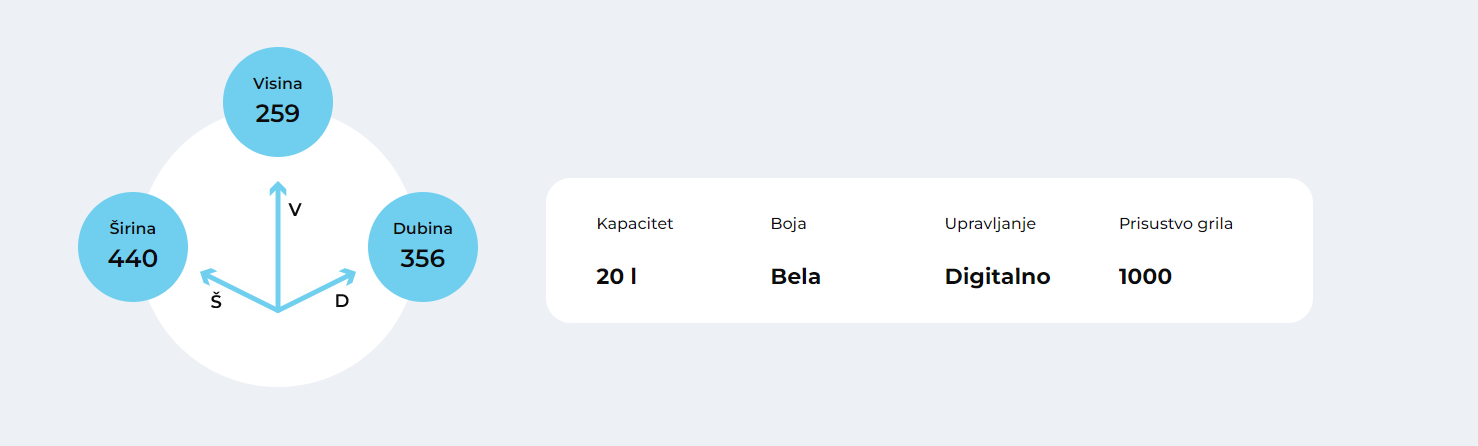Click the number 440 in Širina
Screen dimensions: 1478x446
(x=133, y=259)
